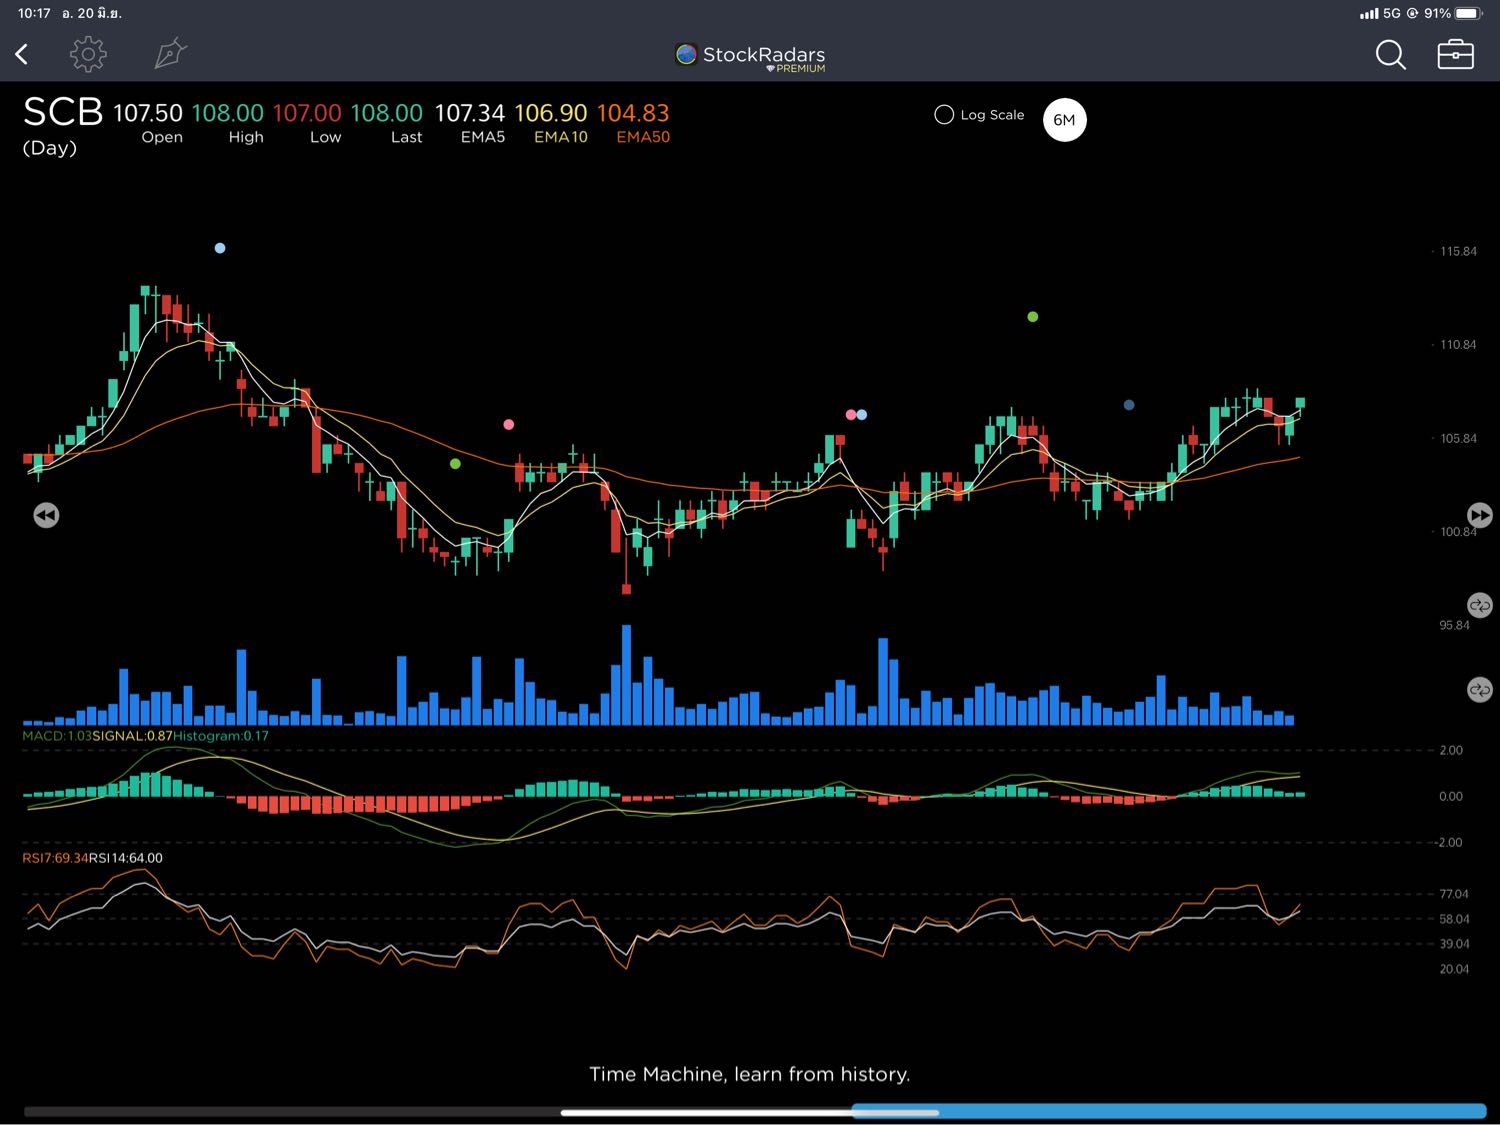The height and width of the screenshot is (1125, 1500).
Task: Select the RSI7 indicator label
Action: pyautogui.click(x=55, y=858)
